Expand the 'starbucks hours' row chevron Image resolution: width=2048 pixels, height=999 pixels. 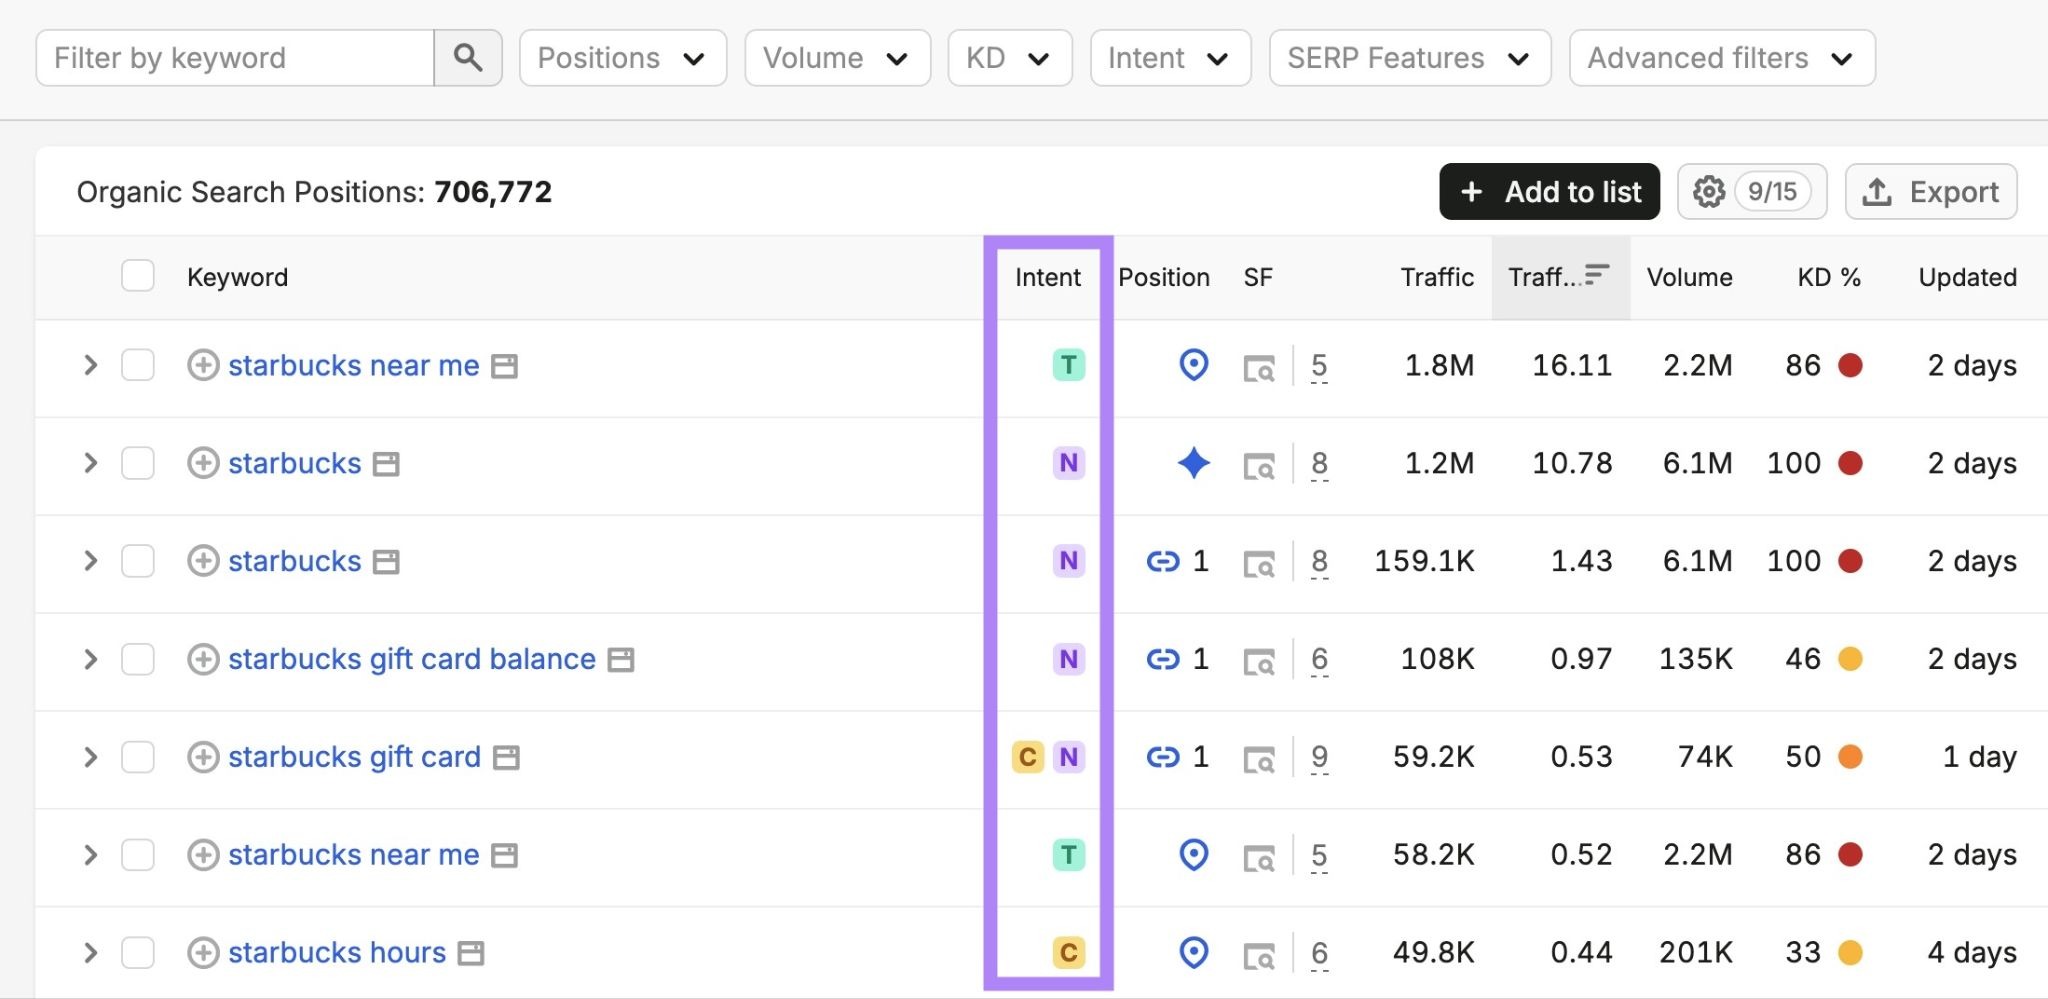click(x=90, y=953)
